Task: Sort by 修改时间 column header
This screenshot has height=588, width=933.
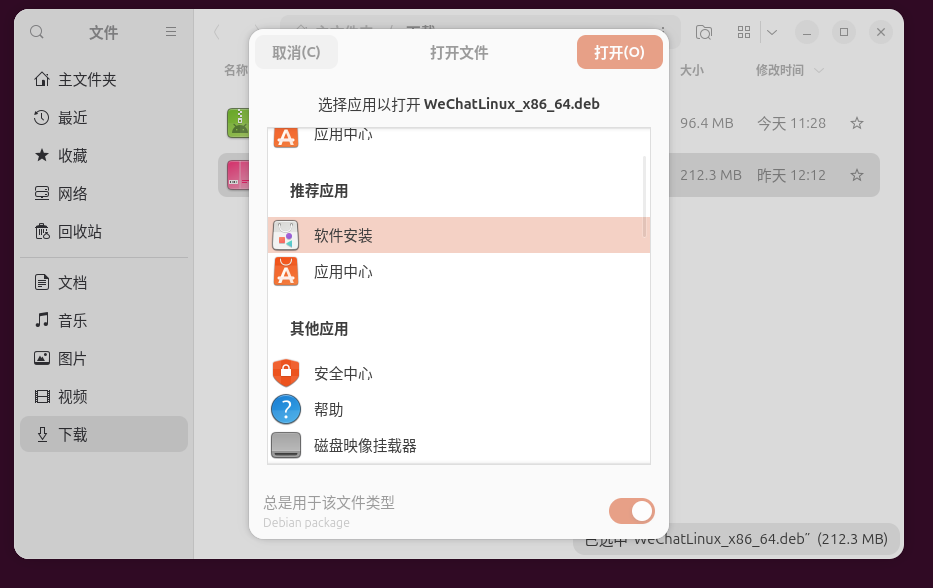Action: (x=780, y=70)
